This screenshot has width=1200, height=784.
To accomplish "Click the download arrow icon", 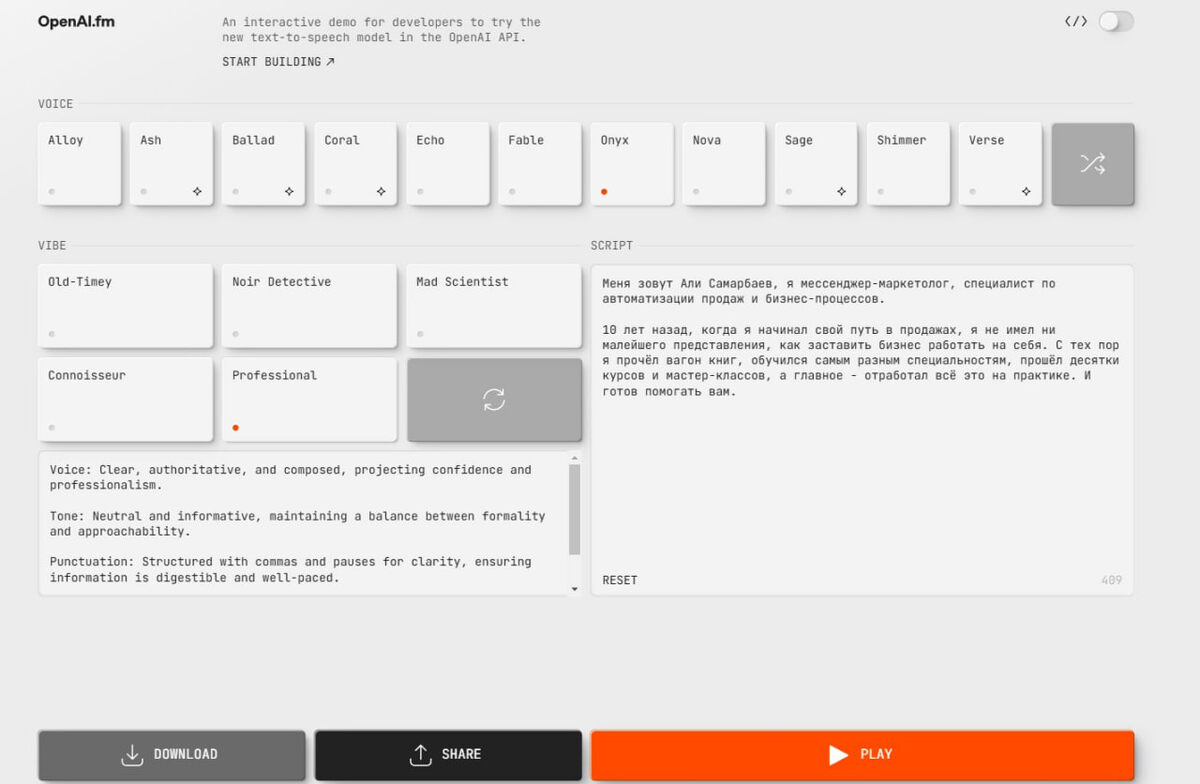I will click(x=132, y=755).
